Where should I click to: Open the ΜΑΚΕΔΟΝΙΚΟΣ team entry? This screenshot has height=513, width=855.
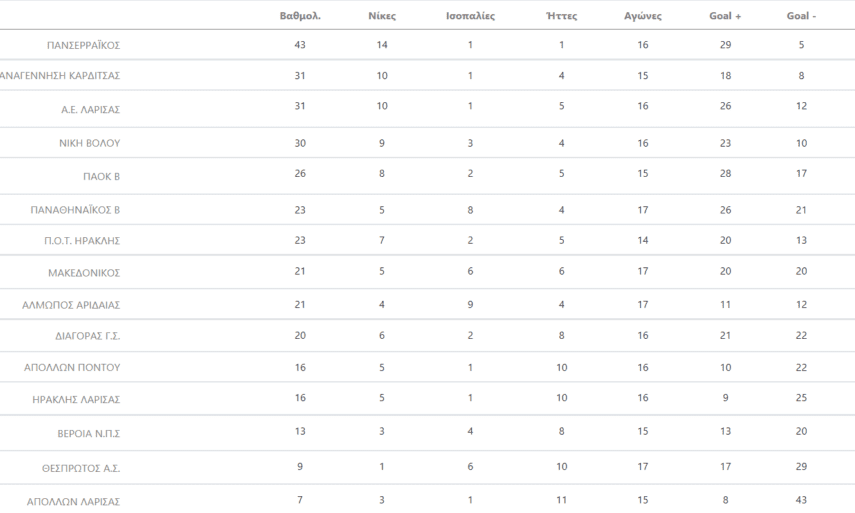coord(84,272)
